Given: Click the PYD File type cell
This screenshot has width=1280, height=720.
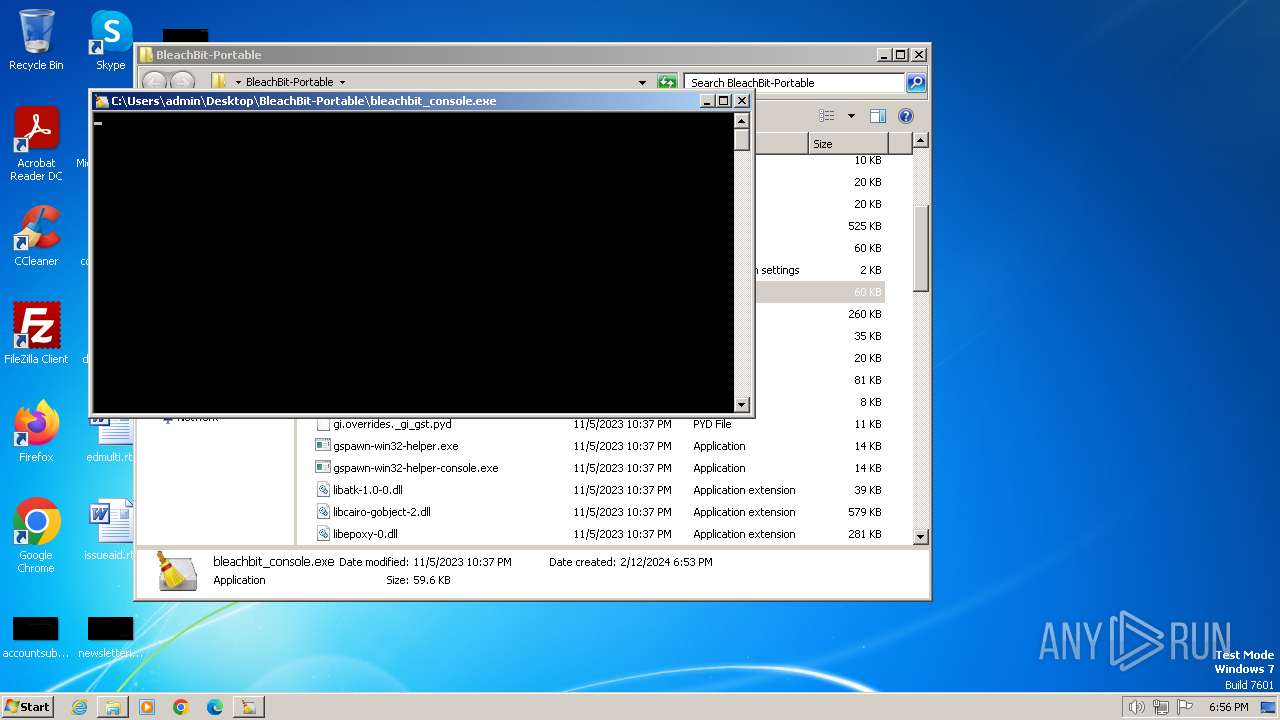Looking at the screenshot, I should click(x=712, y=424).
